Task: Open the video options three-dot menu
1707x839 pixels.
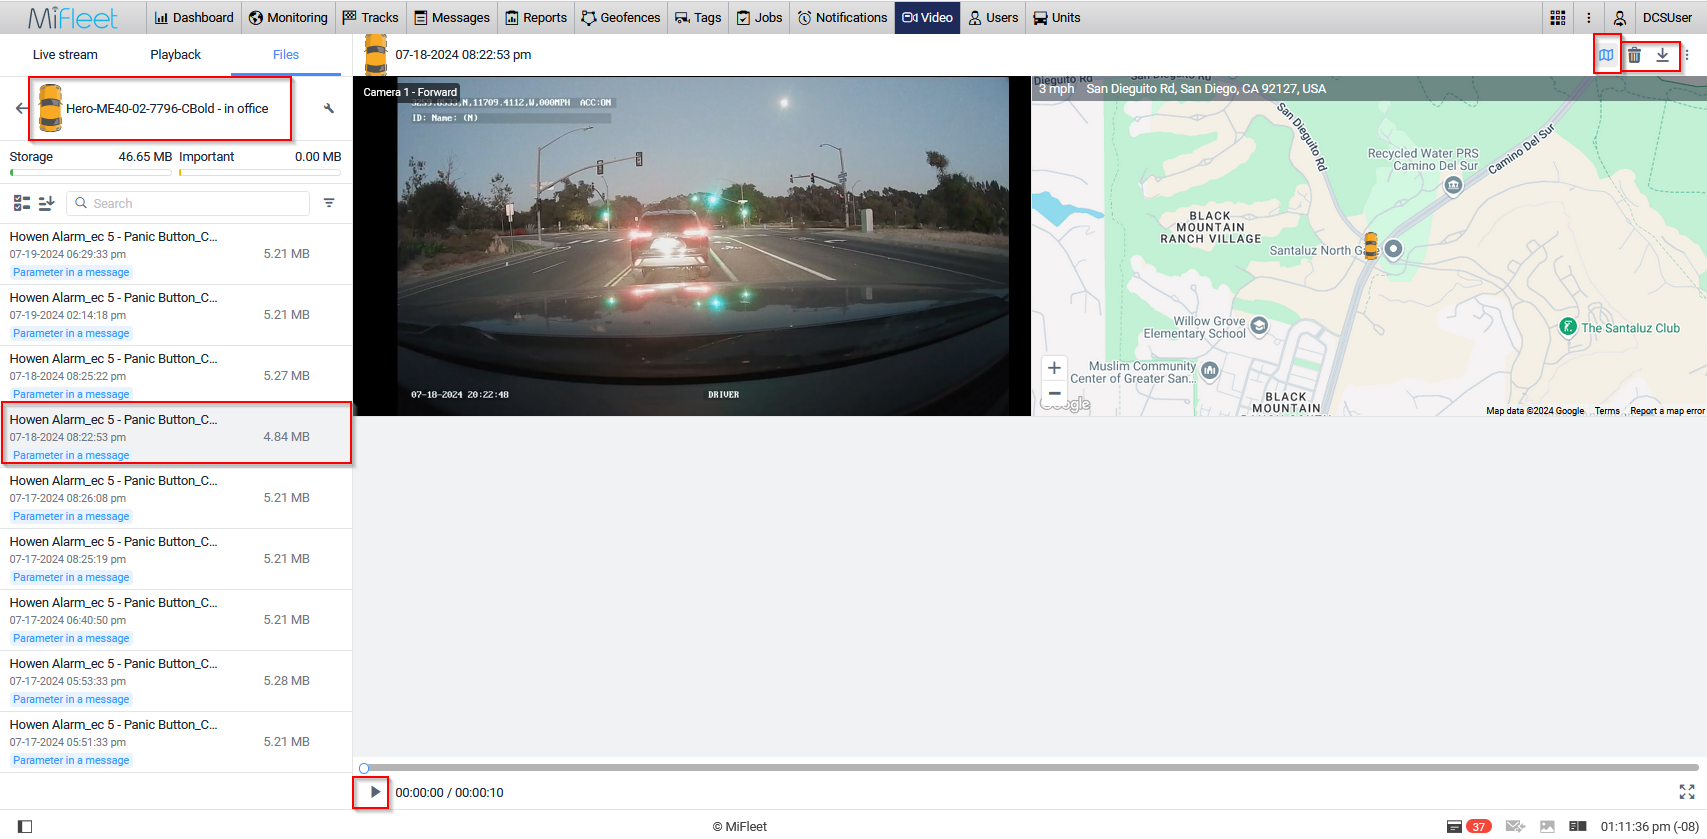Action: click(x=1687, y=55)
